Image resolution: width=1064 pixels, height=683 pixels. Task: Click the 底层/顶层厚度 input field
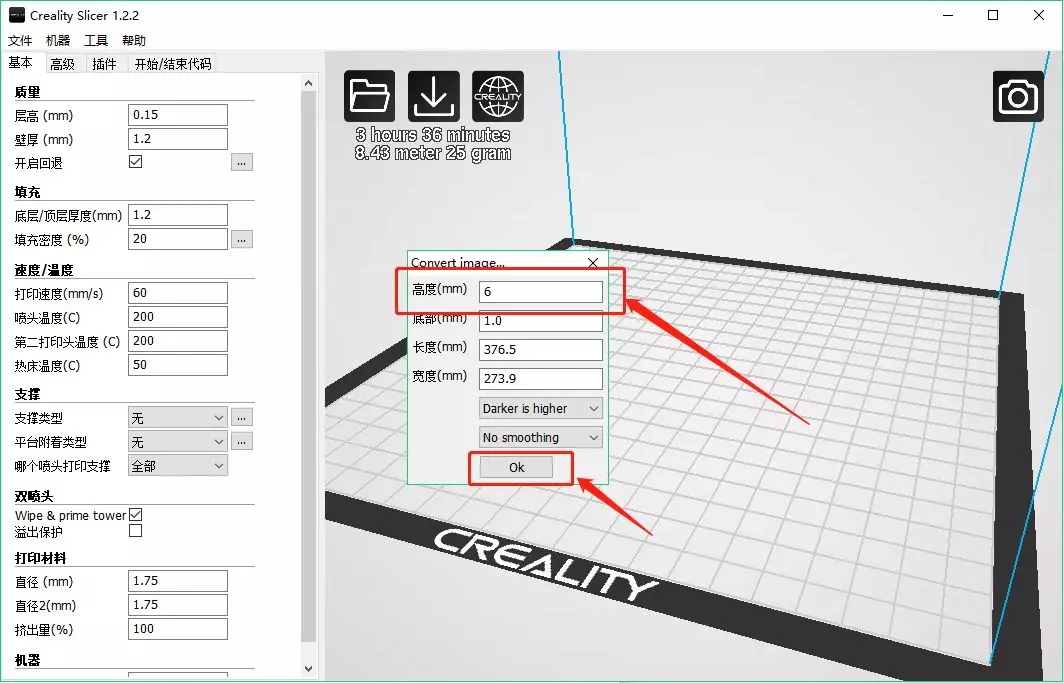[178, 215]
